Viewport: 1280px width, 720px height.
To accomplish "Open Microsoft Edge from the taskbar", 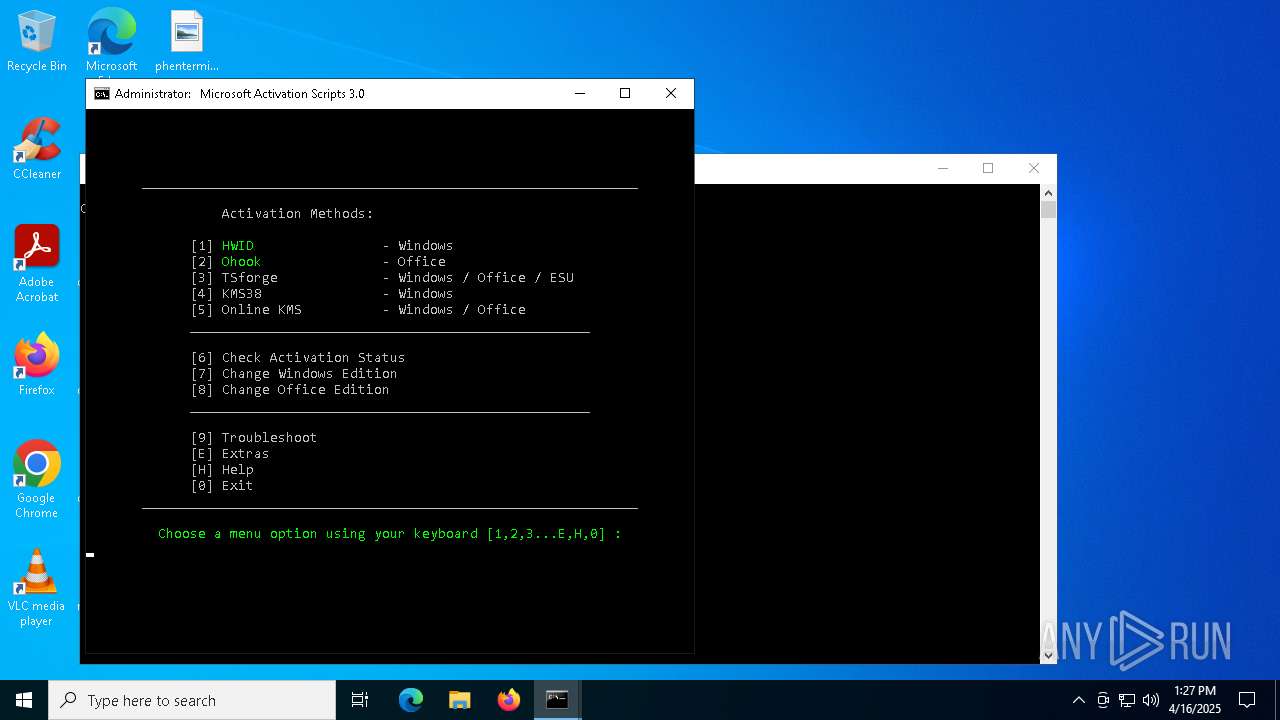I will (x=411, y=700).
